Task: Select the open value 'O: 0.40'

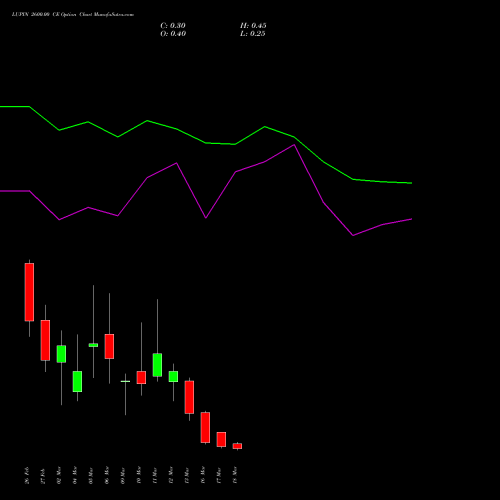Action: point(173,34)
